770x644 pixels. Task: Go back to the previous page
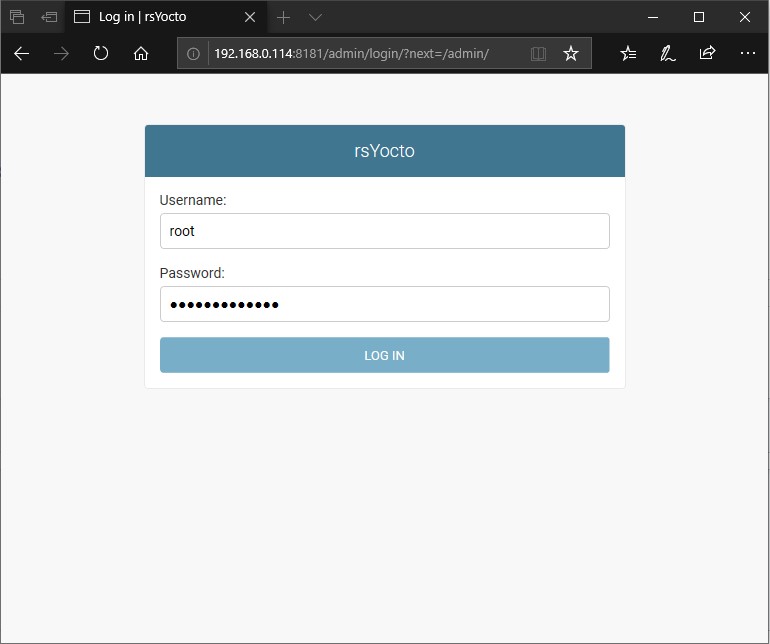coord(21,54)
